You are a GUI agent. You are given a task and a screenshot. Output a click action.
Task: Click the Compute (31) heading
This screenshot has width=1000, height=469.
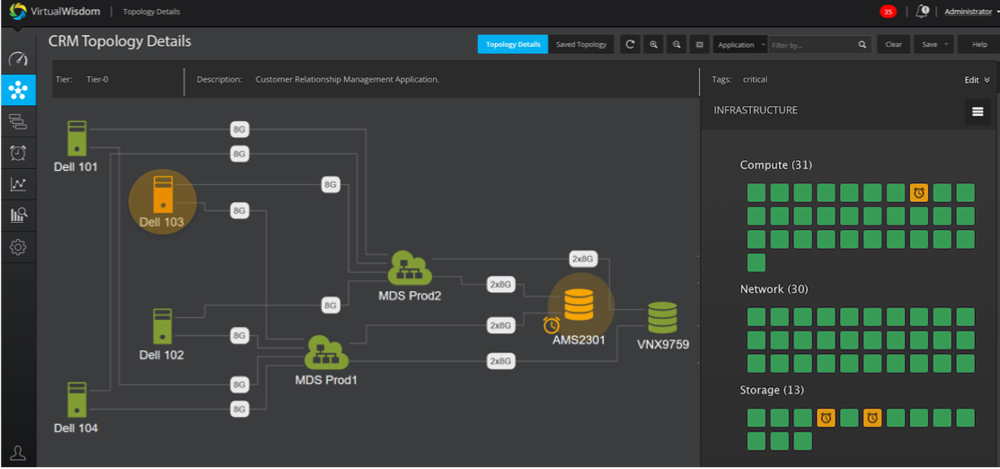click(776, 165)
